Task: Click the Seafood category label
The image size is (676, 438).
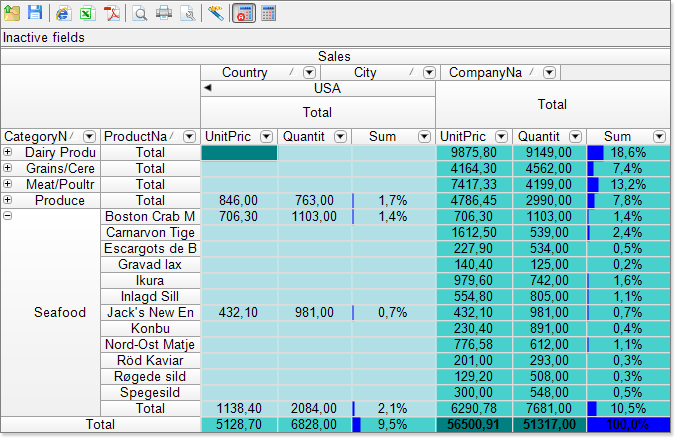Action: coord(60,312)
